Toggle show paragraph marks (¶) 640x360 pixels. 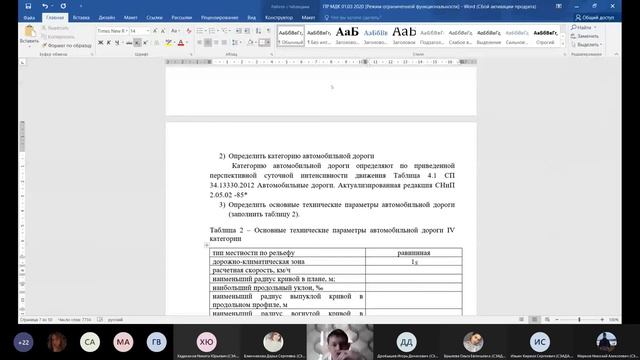point(268,31)
